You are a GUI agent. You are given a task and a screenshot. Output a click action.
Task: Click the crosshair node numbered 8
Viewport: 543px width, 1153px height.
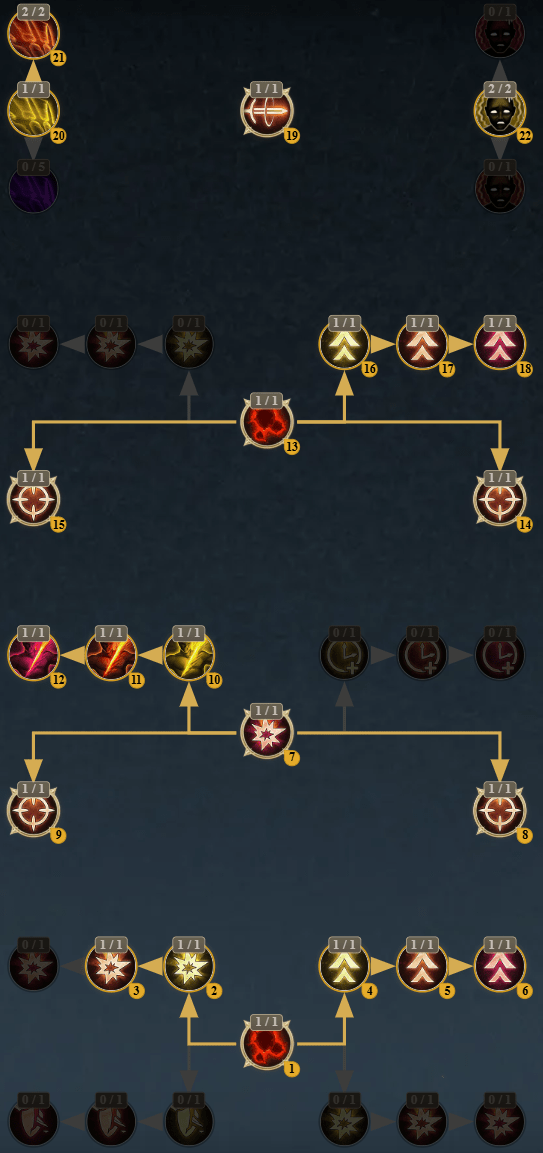point(500,810)
